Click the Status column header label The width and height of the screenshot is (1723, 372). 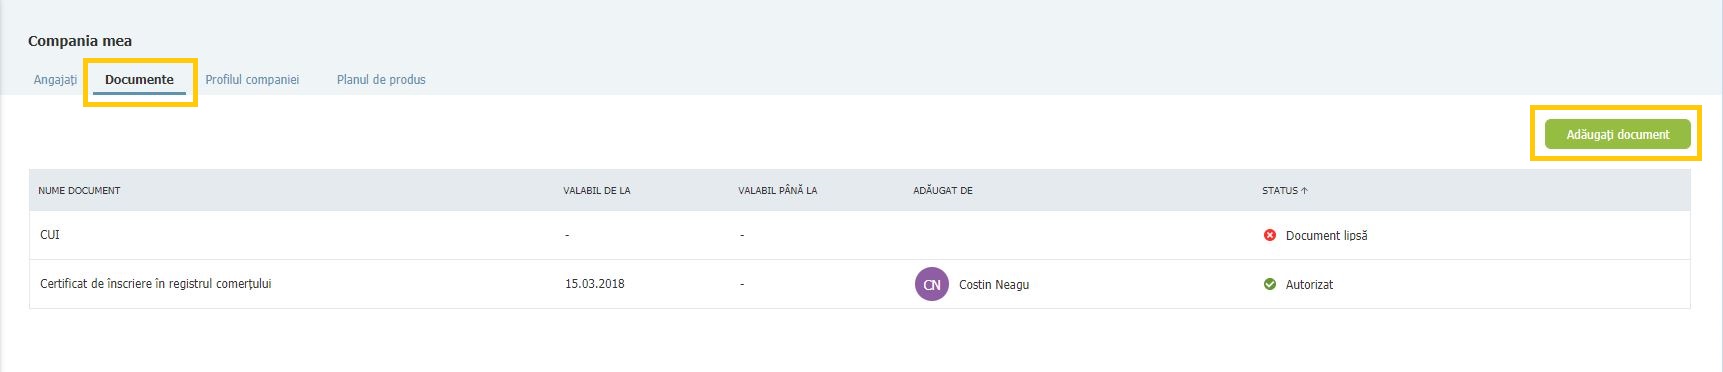tap(1280, 190)
